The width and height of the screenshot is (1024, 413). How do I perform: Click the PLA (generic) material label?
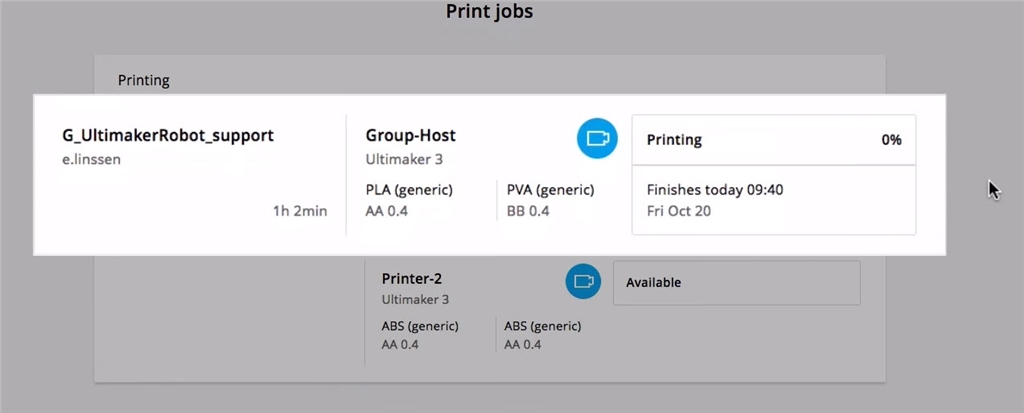[410, 189]
